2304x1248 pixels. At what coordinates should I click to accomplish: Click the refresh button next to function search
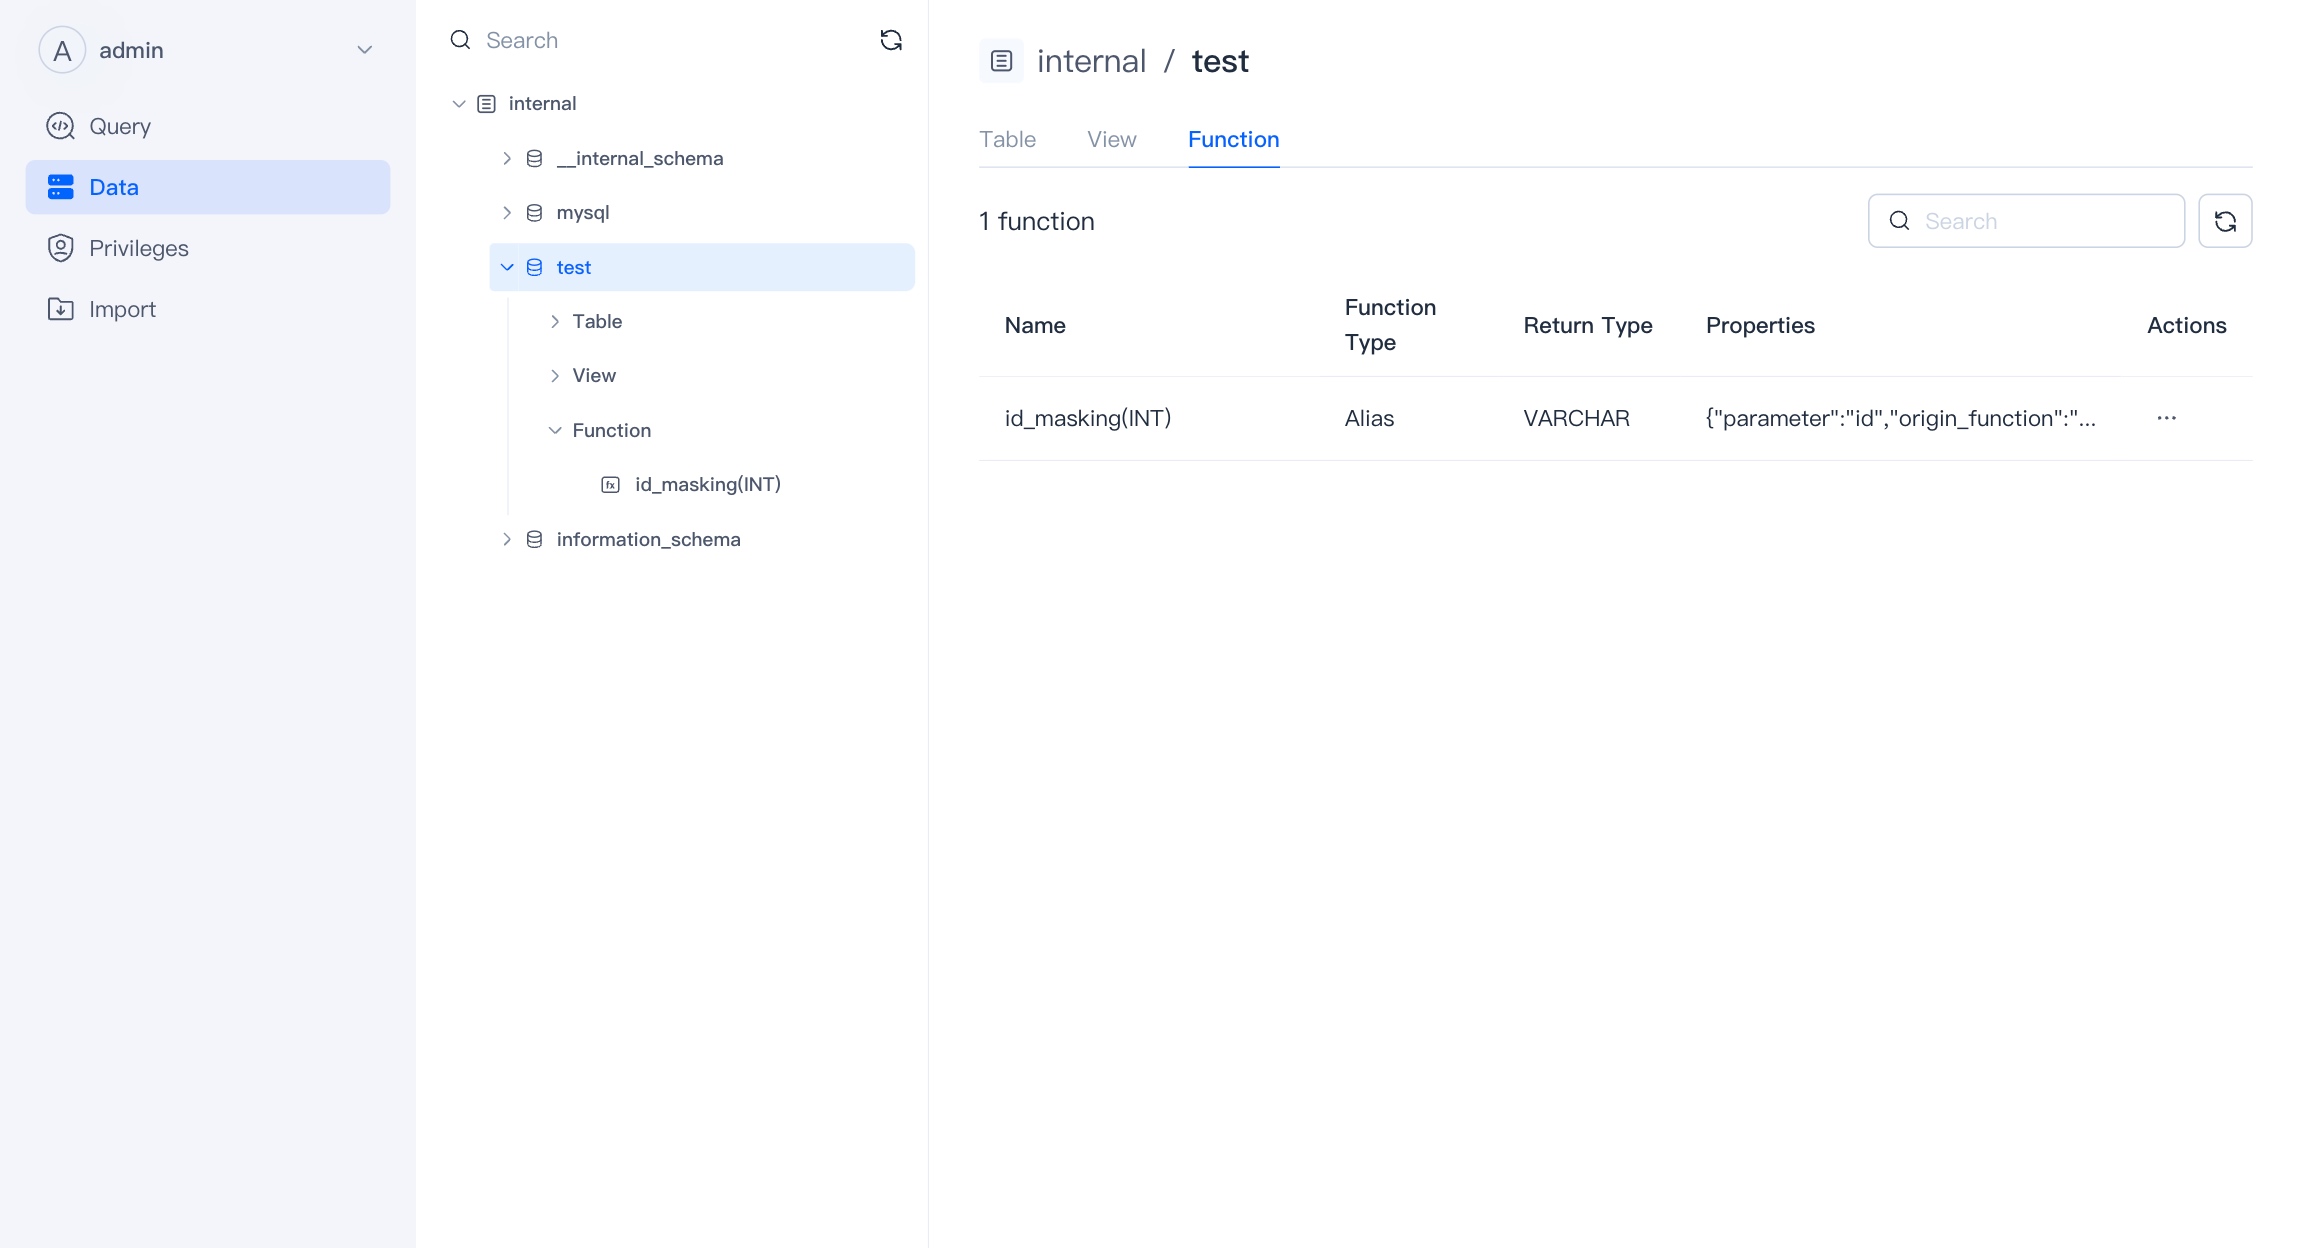coord(2224,221)
